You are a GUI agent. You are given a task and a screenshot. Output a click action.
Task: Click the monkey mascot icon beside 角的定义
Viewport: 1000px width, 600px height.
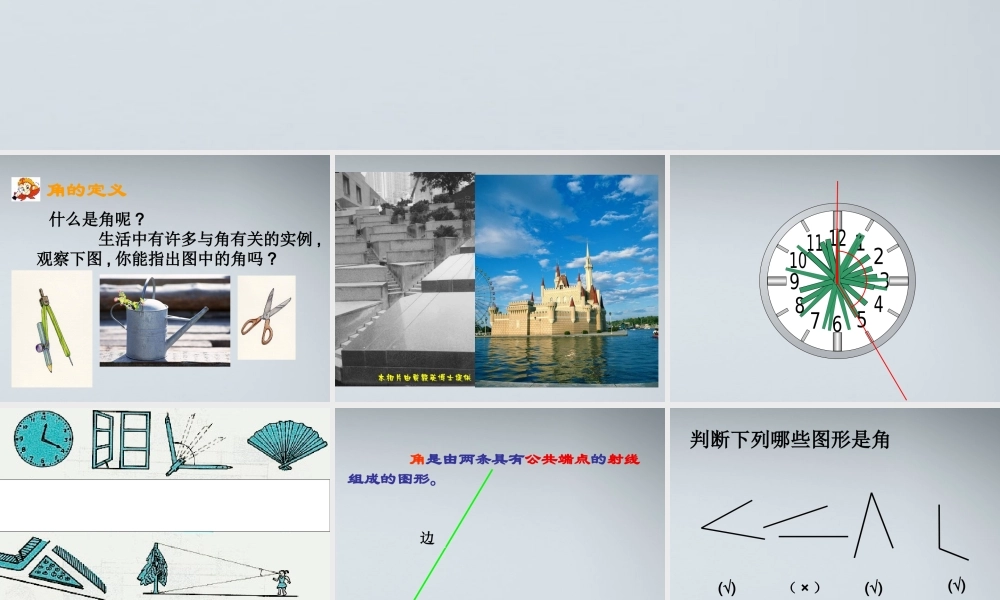[x=26, y=189]
